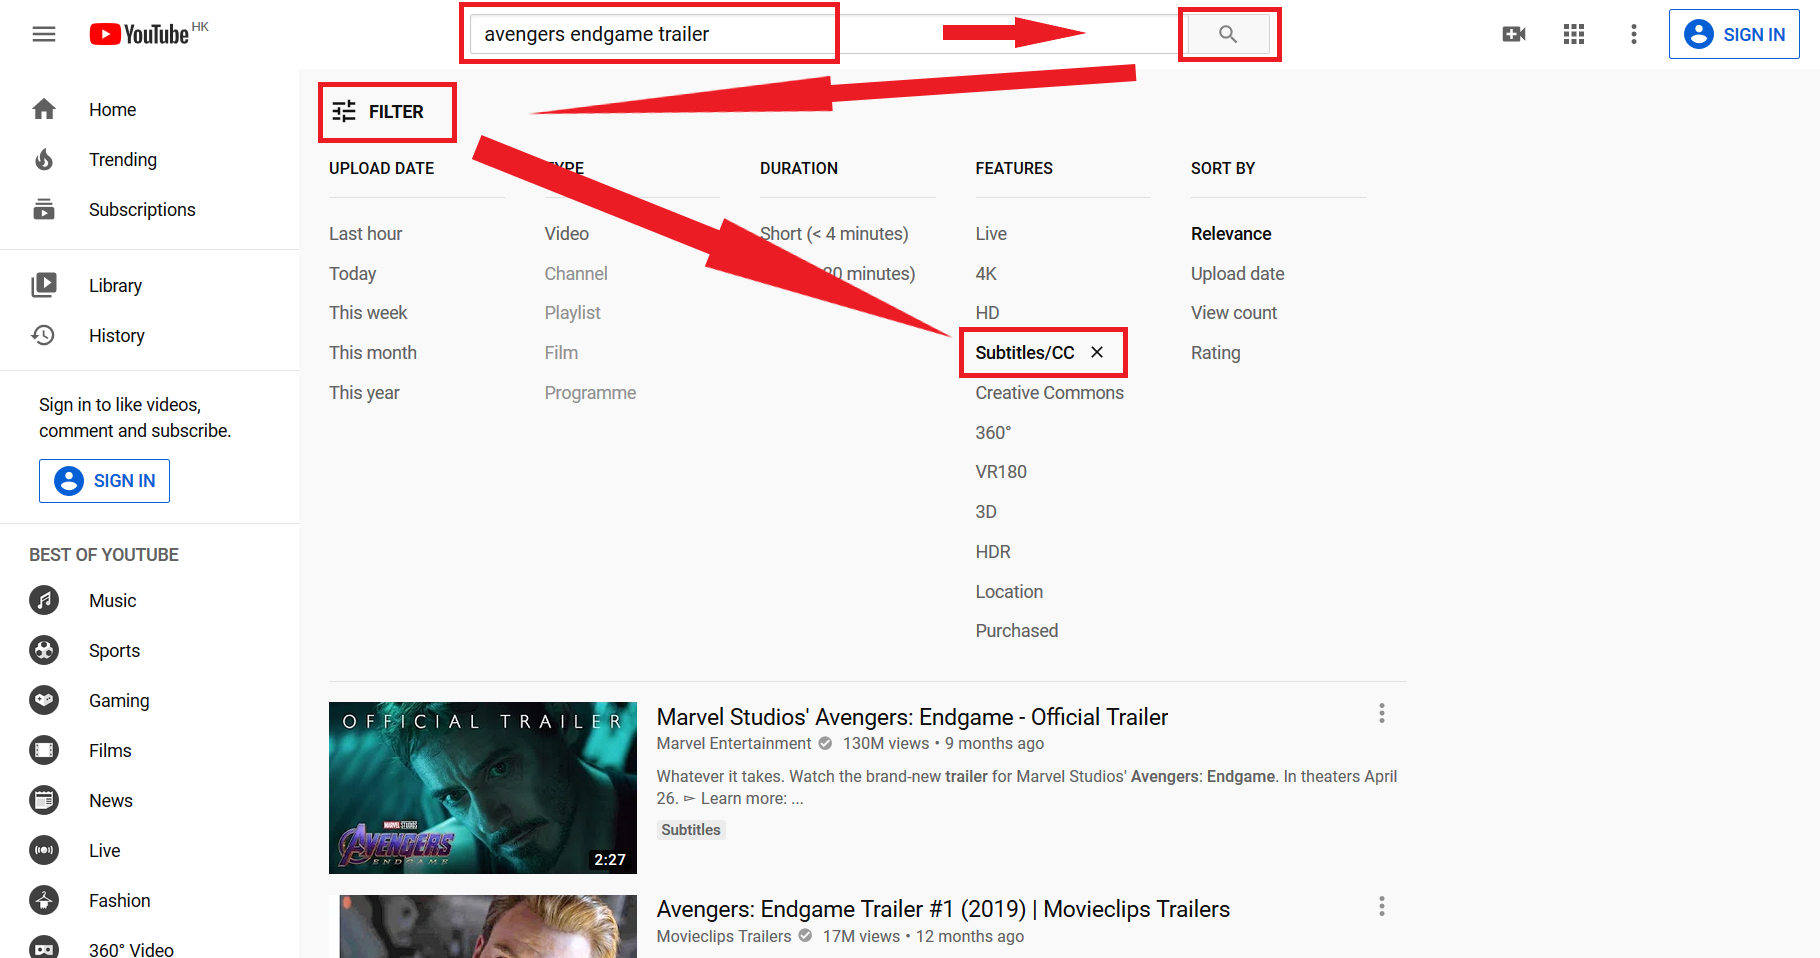The image size is (1820, 958).
Task: Click the Sports icon in sidebar
Action: tap(44, 650)
